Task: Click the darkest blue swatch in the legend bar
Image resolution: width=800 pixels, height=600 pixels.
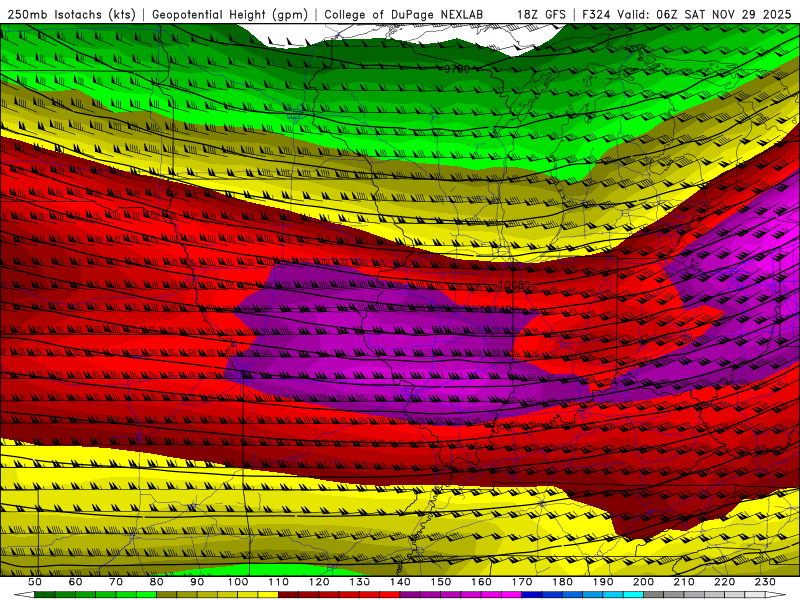Action: [532, 595]
